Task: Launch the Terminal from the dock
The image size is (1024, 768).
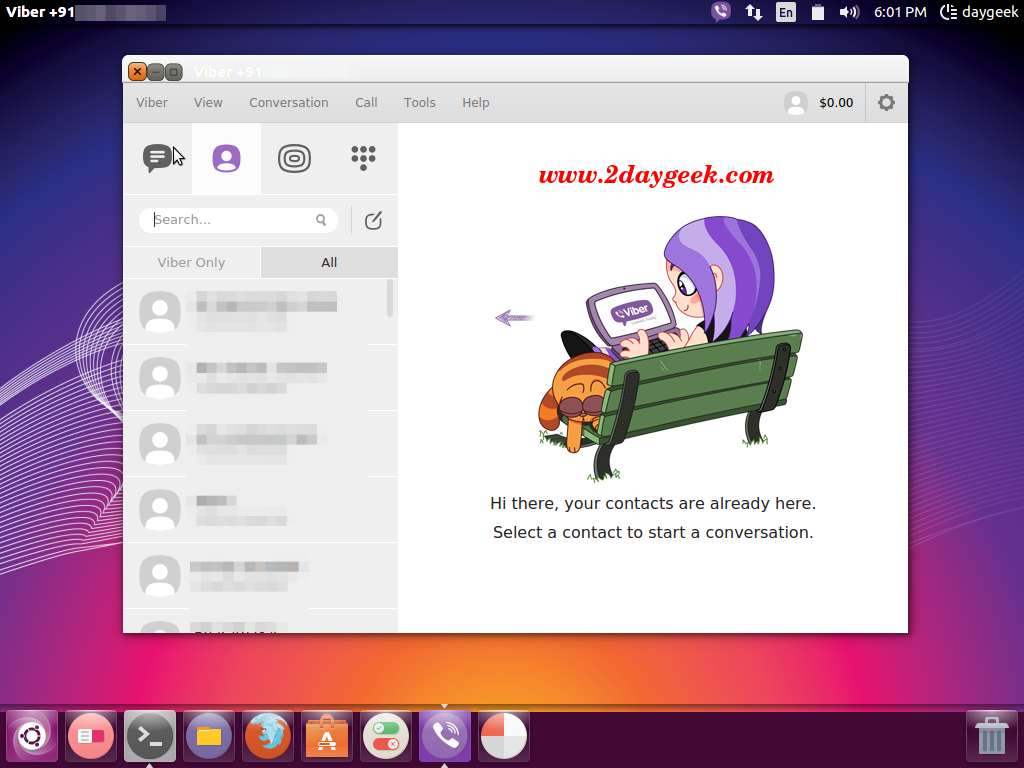Action: [x=150, y=736]
